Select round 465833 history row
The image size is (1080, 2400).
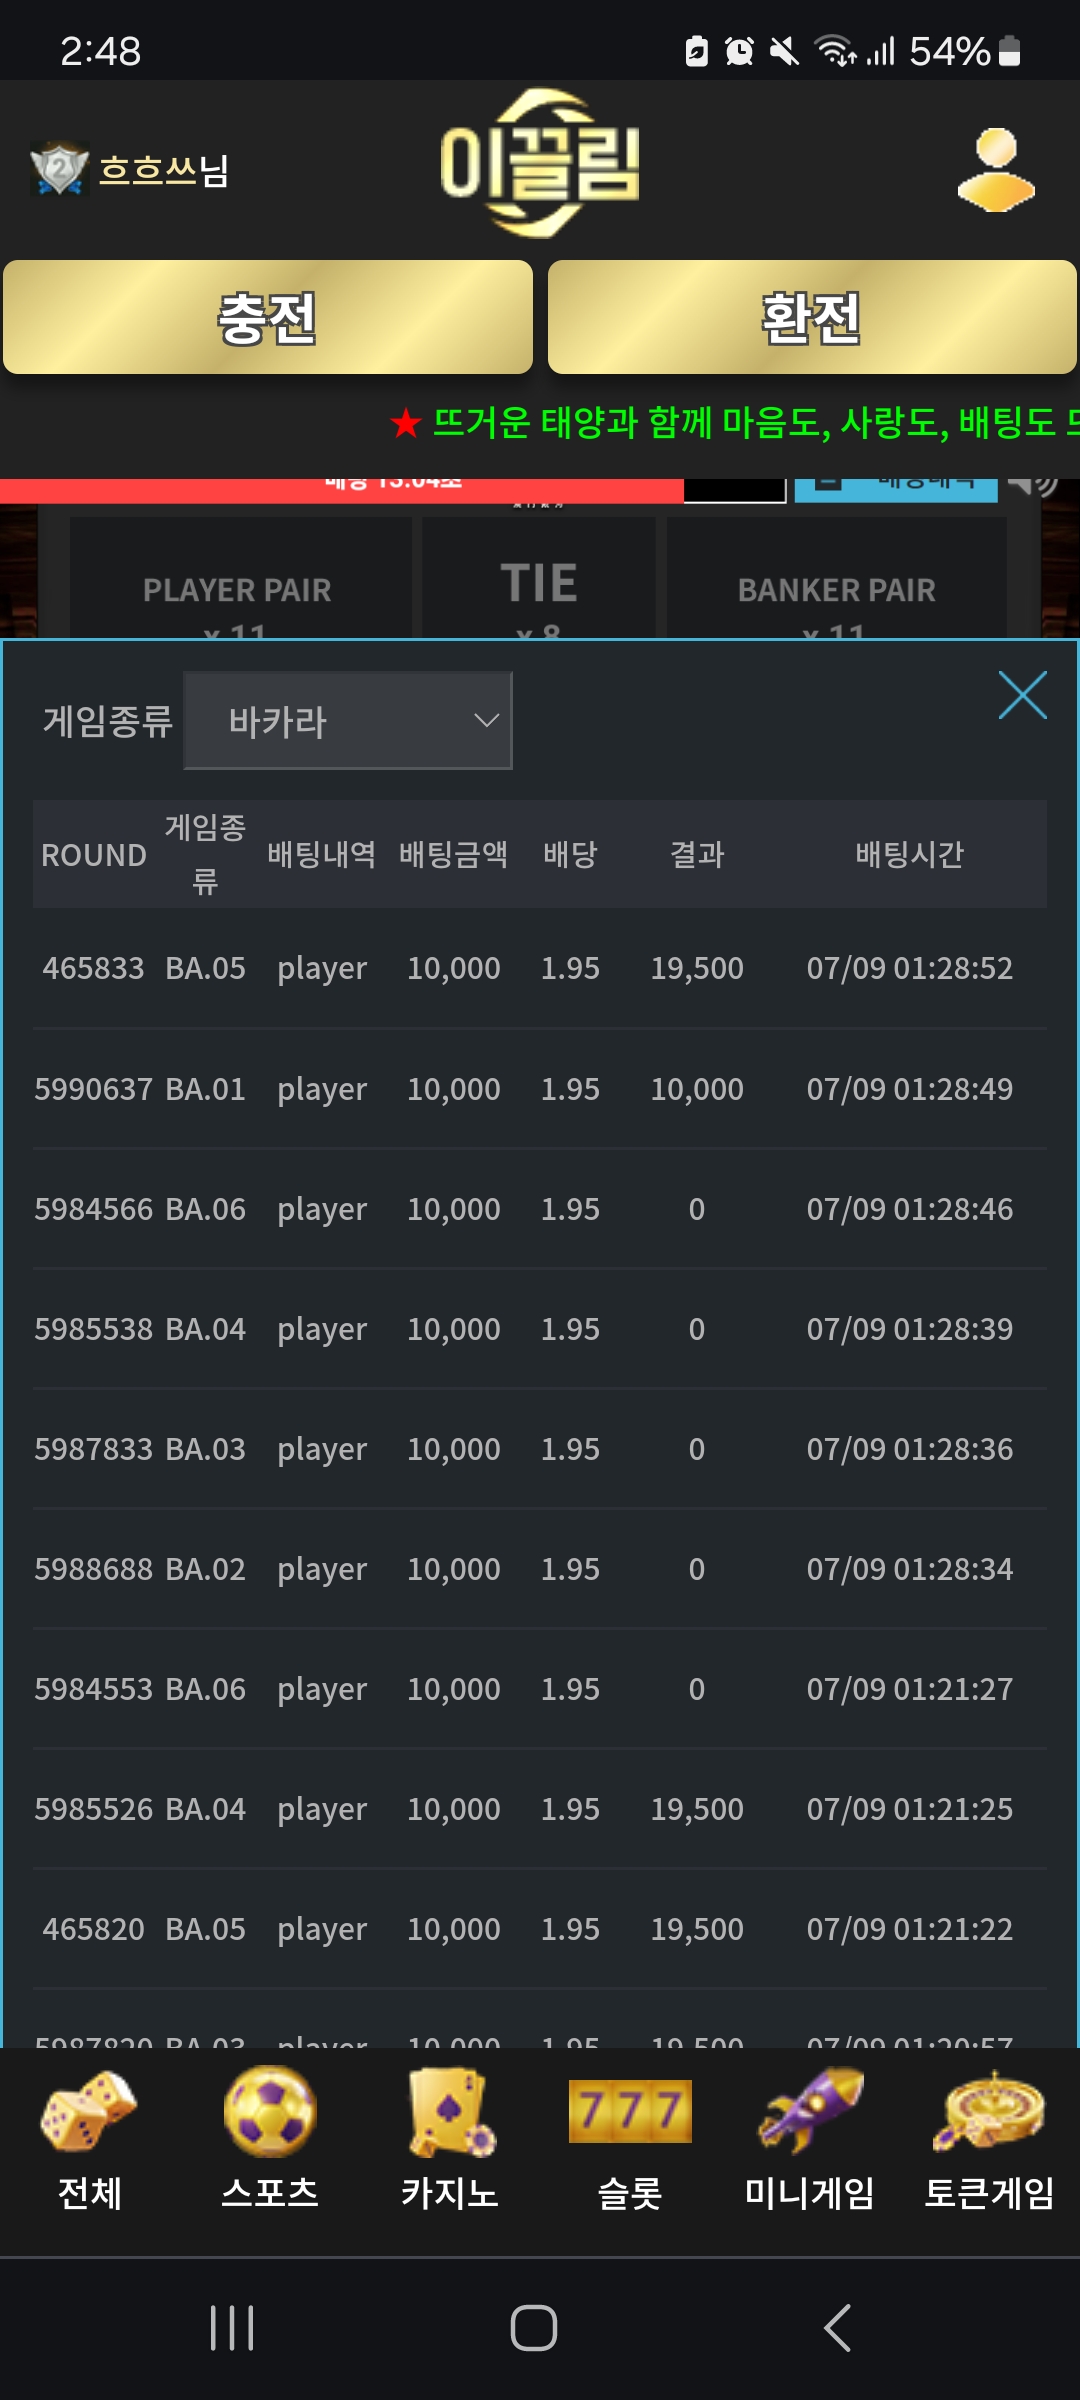[x=540, y=968]
